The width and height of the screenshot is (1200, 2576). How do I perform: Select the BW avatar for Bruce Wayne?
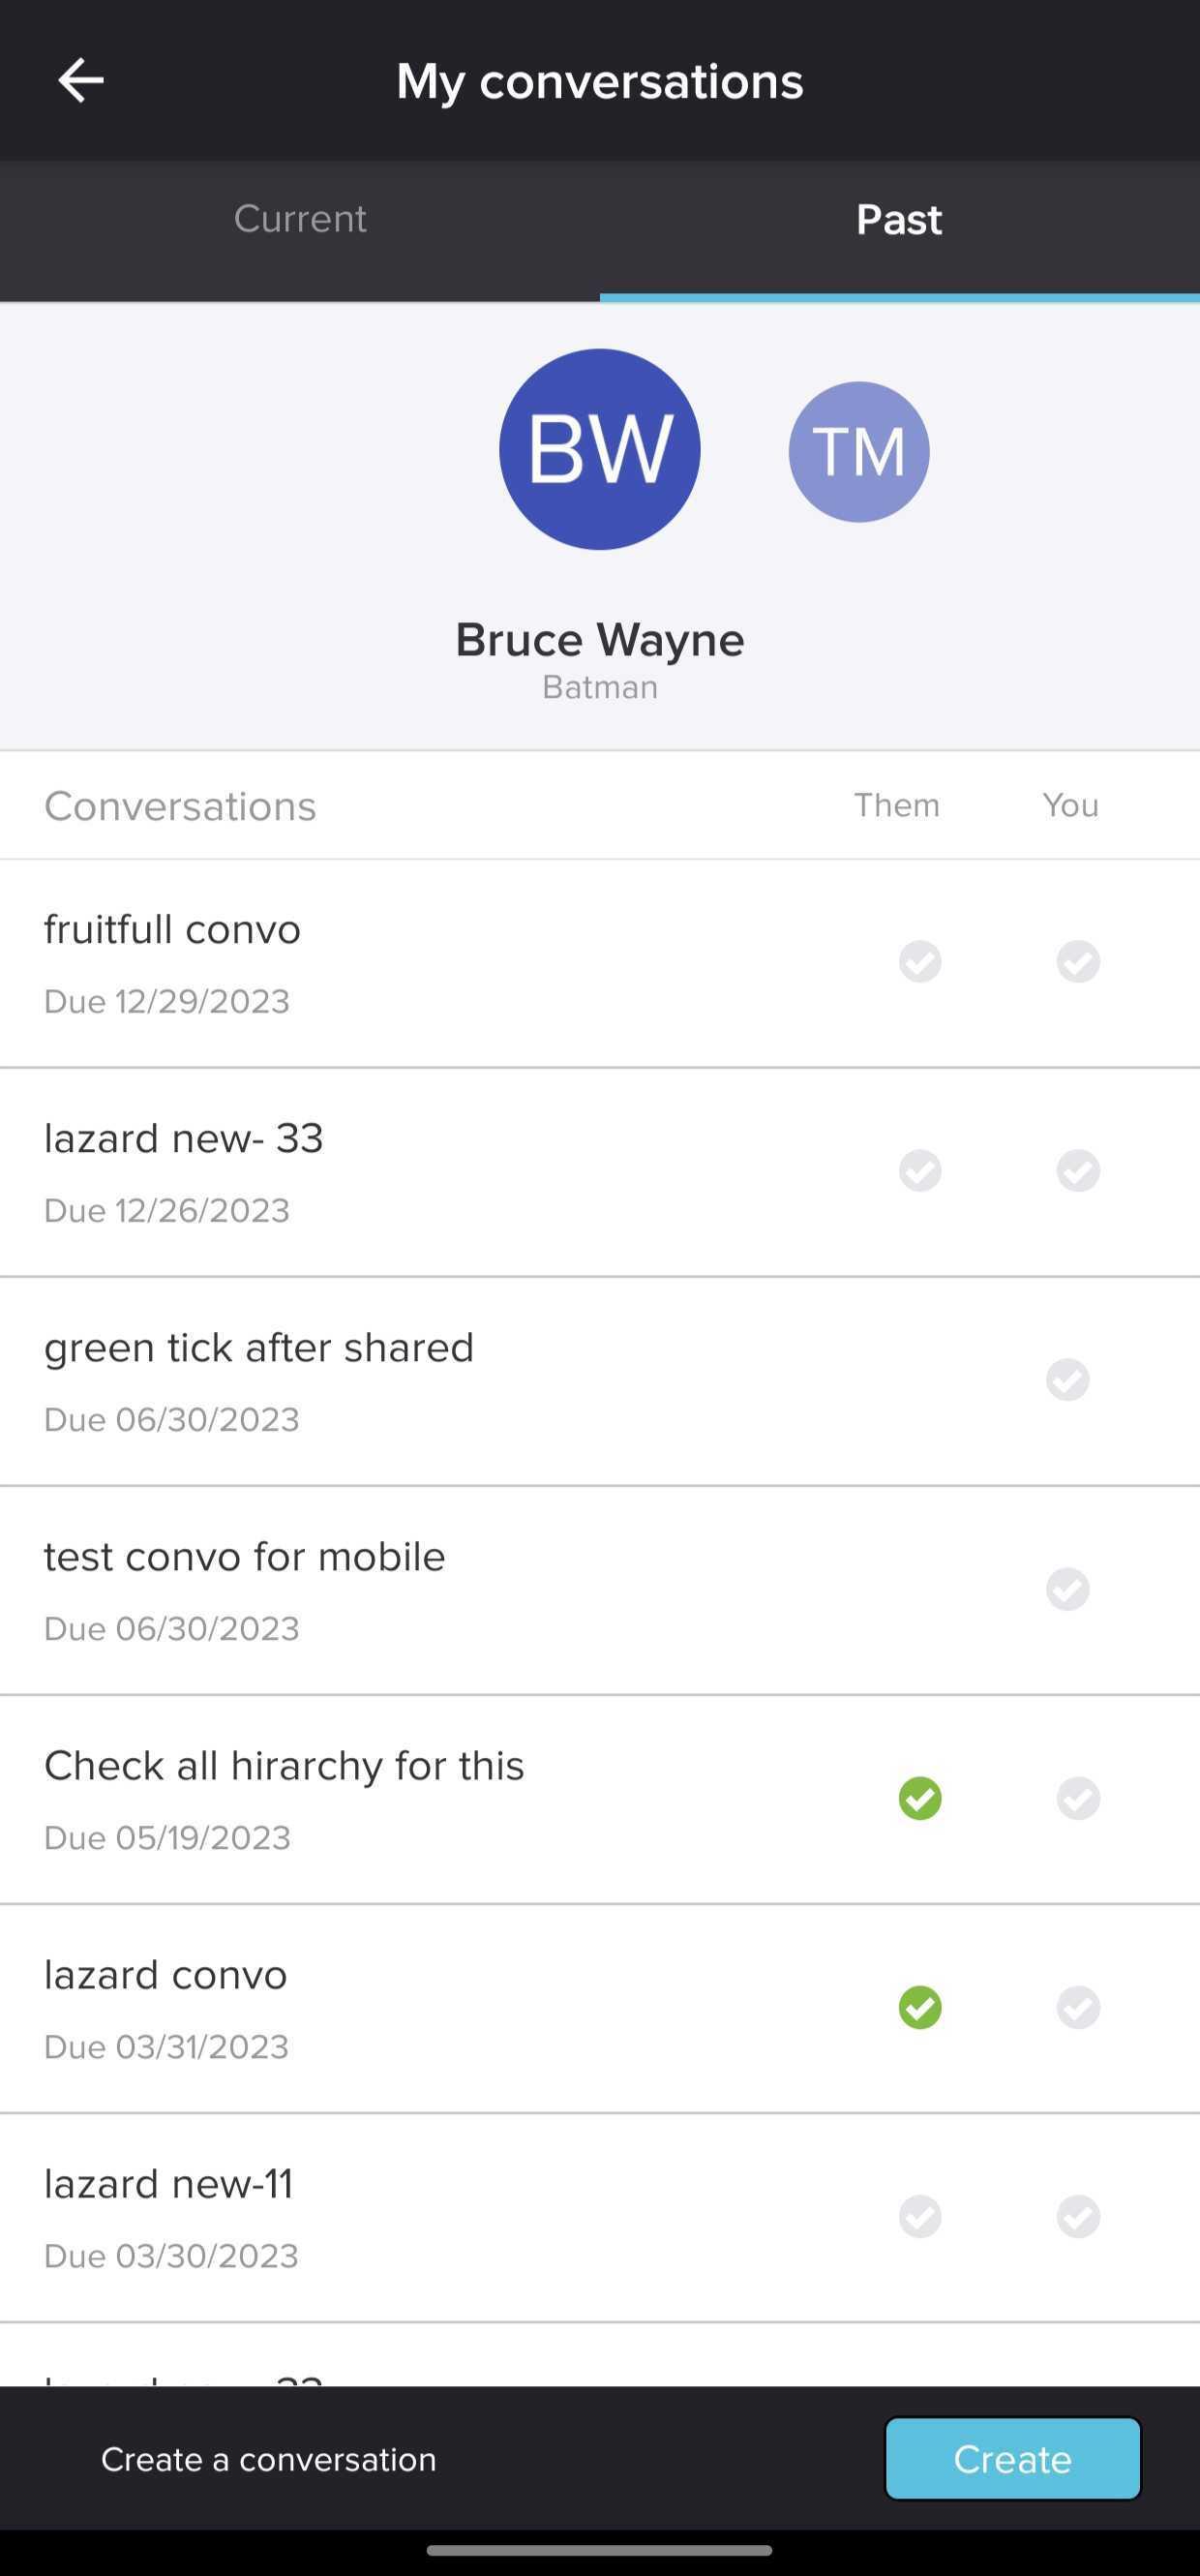pos(600,449)
